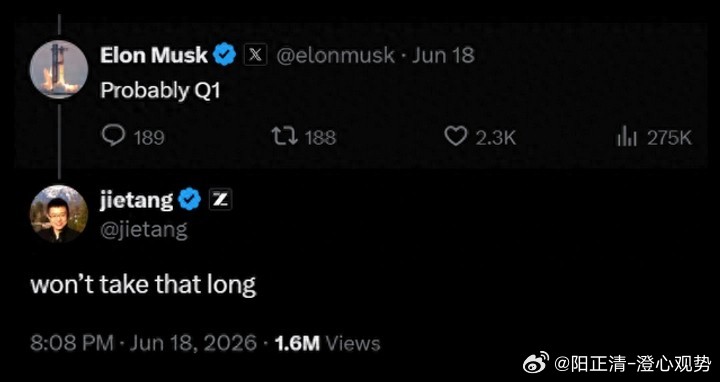Like Elon Musk's tweet with heart icon
Image resolution: width=720 pixels, height=382 pixels.
pos(456,136)
